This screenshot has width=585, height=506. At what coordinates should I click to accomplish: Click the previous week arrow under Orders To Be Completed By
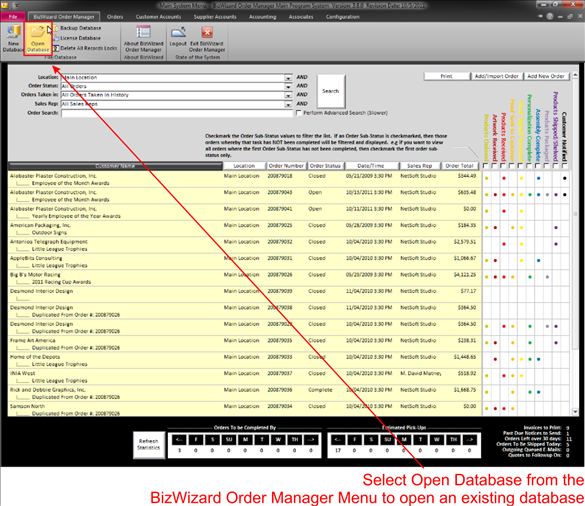tap(179, 440)
